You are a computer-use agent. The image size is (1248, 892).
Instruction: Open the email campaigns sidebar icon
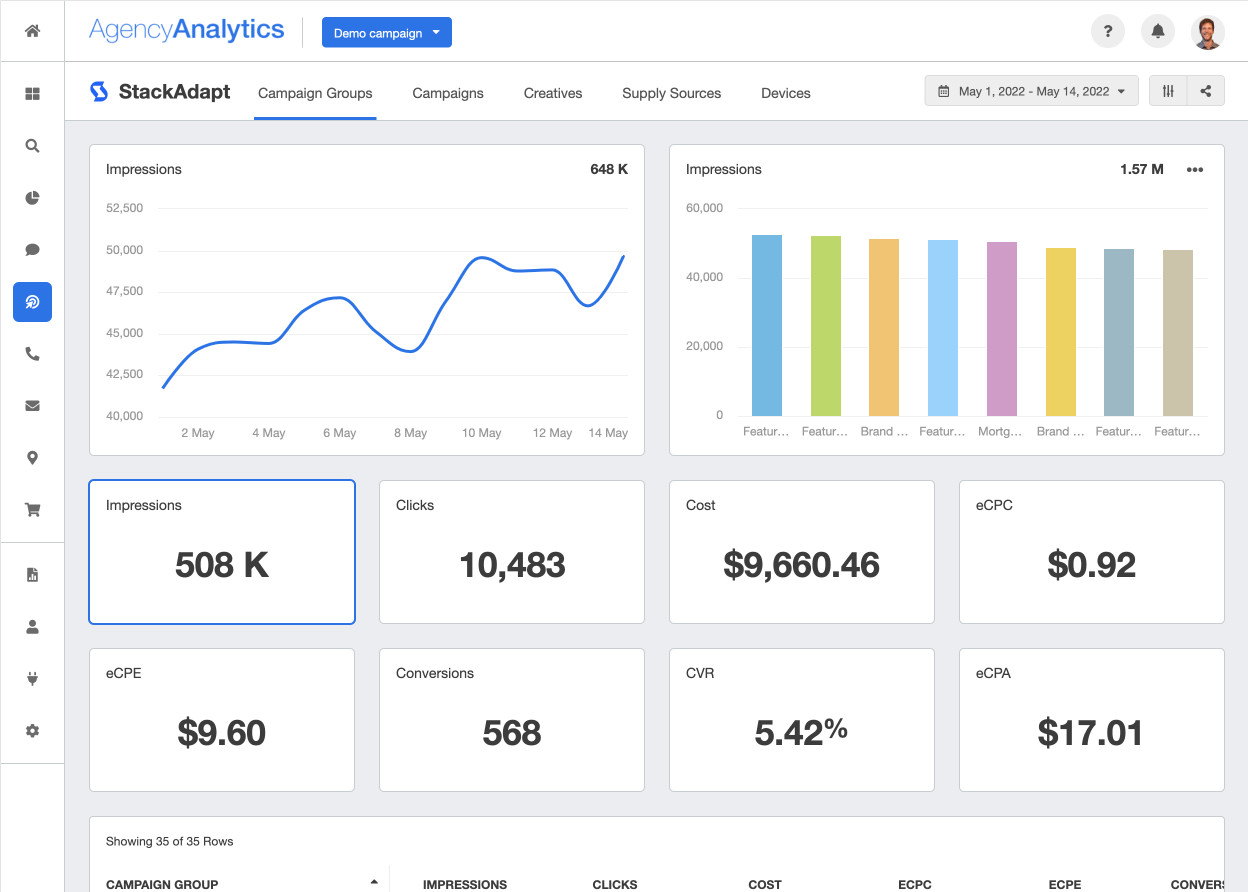32,405
